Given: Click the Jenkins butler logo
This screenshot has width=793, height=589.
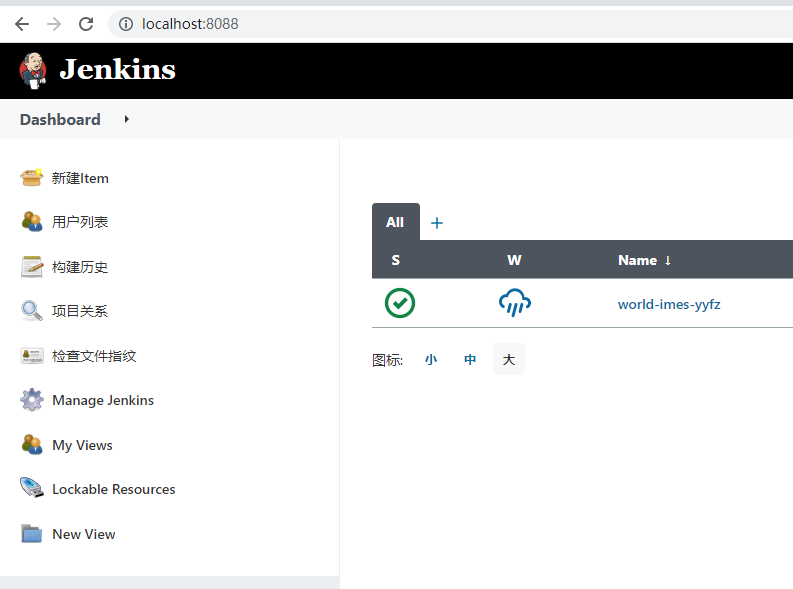Looking at the screenshot, I should [x=33, y=70].
